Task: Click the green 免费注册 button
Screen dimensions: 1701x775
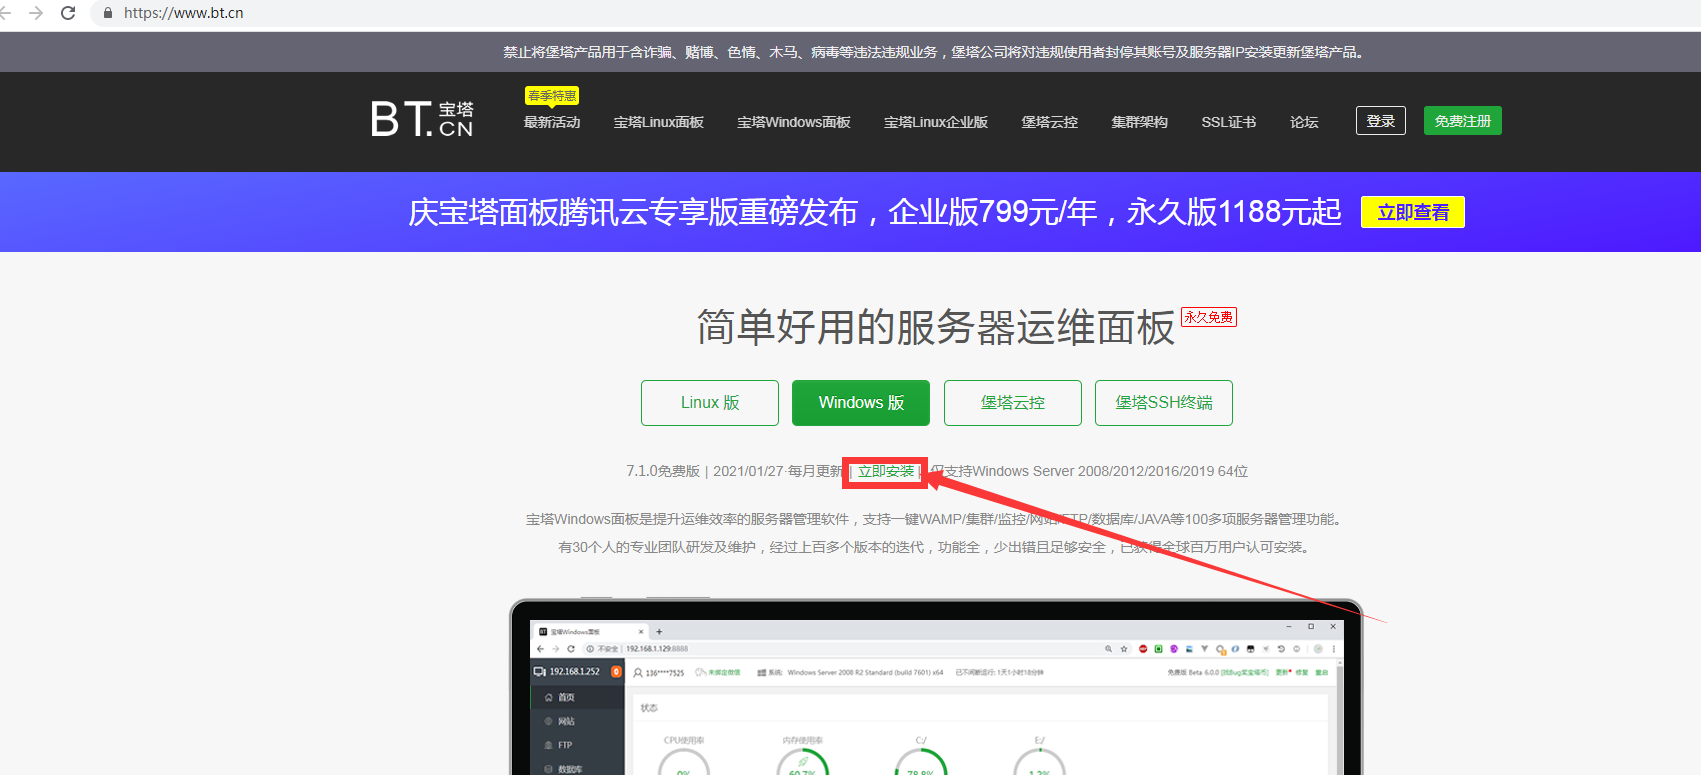Action: (x=1463, y=121)
